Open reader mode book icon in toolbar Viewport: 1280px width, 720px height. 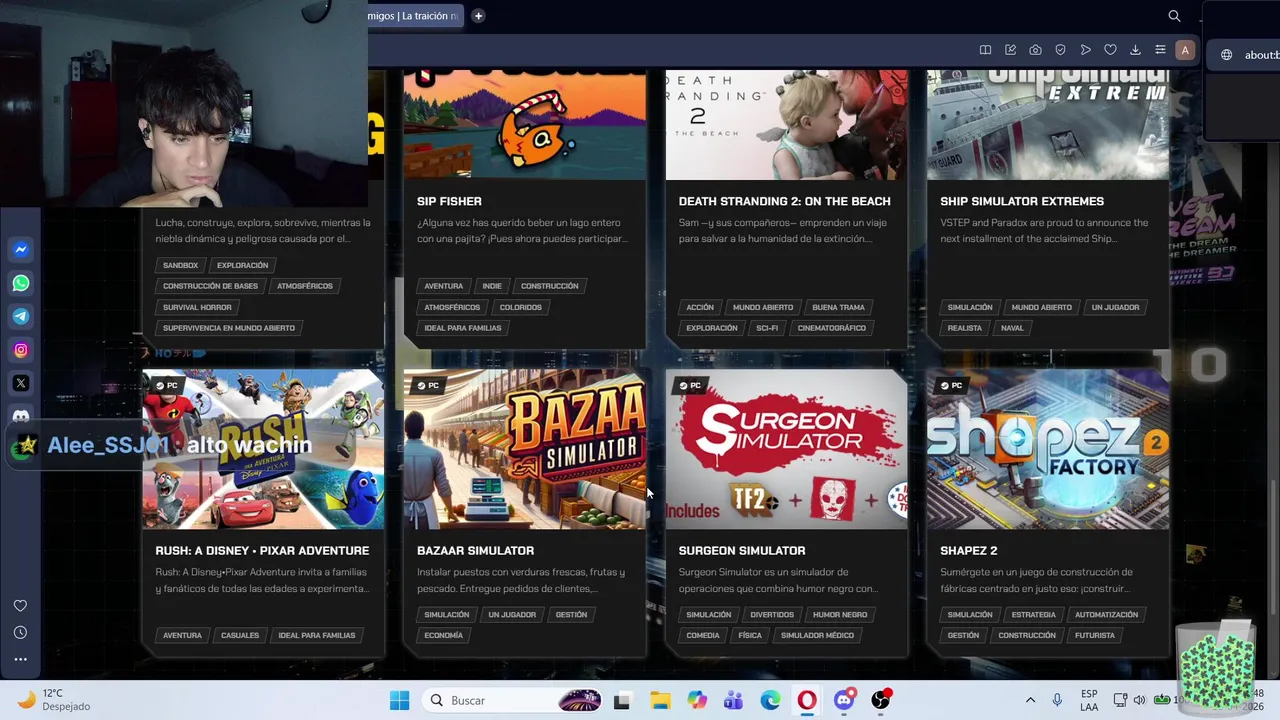pyautogui.click(x=985, y=50)
